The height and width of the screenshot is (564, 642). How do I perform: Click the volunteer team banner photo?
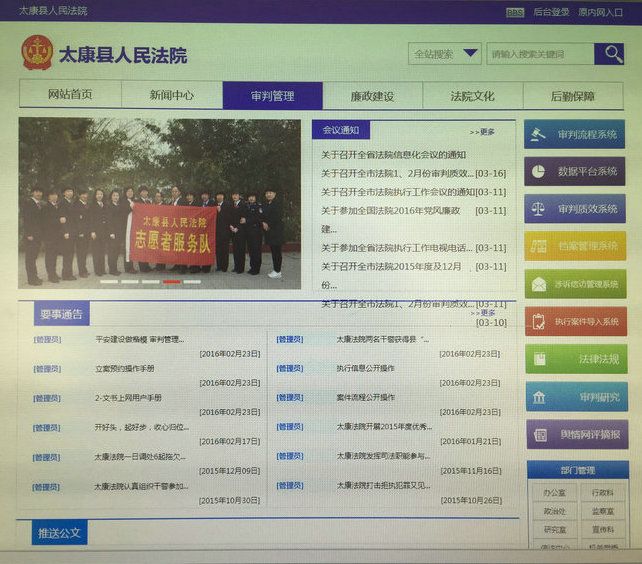[x=160, y=204]
